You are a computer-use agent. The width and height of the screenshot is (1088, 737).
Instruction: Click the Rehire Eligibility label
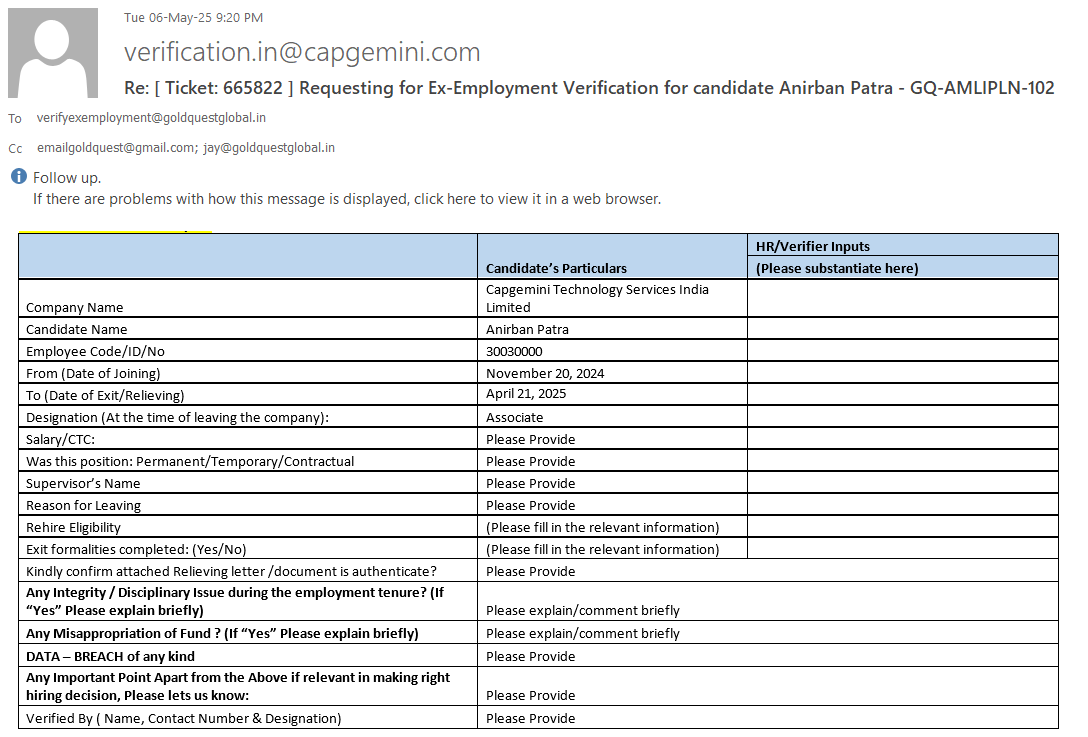point(73,527)
